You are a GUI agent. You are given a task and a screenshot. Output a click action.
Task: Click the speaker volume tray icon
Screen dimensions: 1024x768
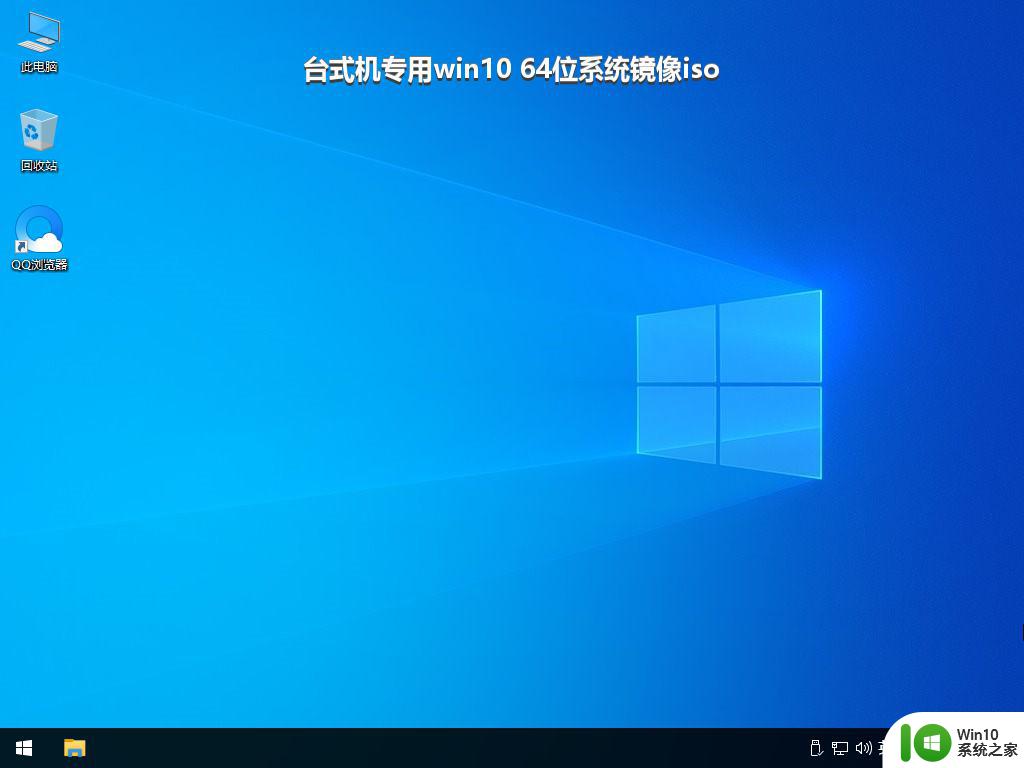tap(862, 748)
